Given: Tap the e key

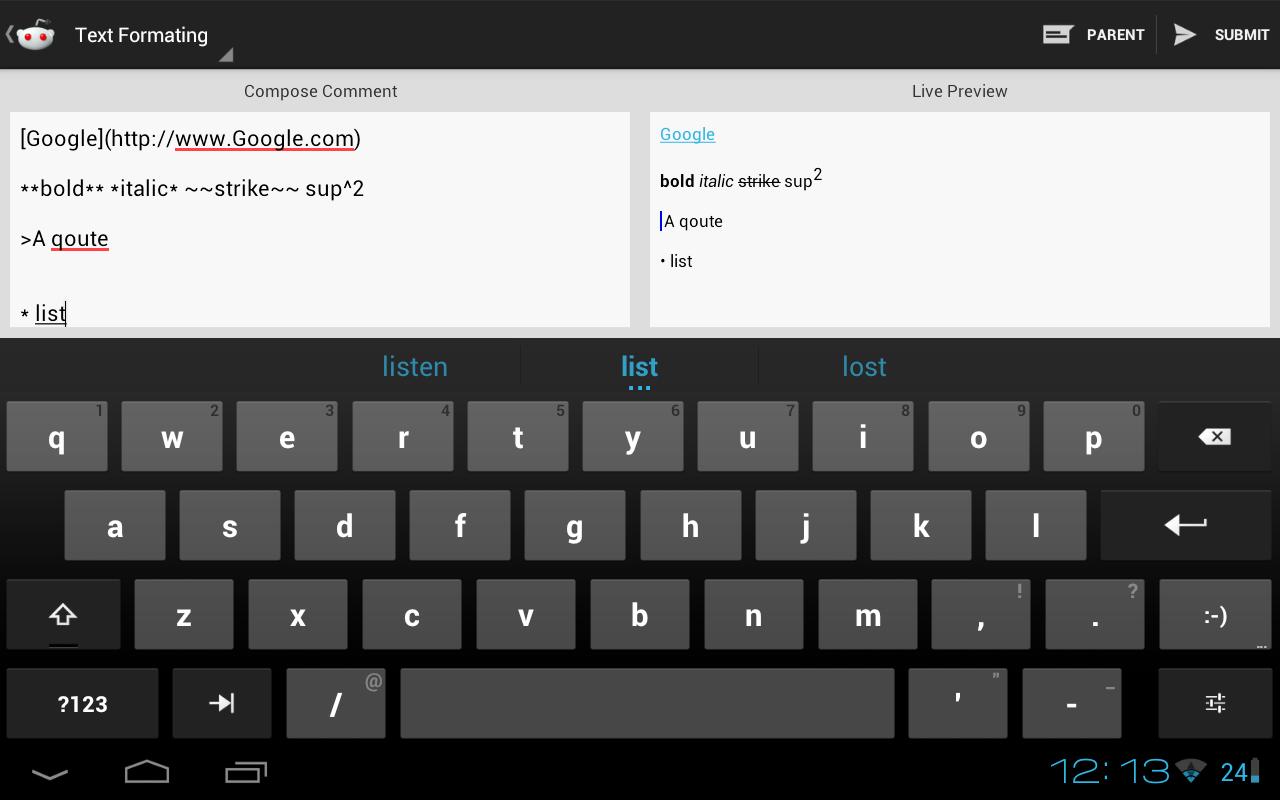Looking at the screenshot, I should 287,437.
